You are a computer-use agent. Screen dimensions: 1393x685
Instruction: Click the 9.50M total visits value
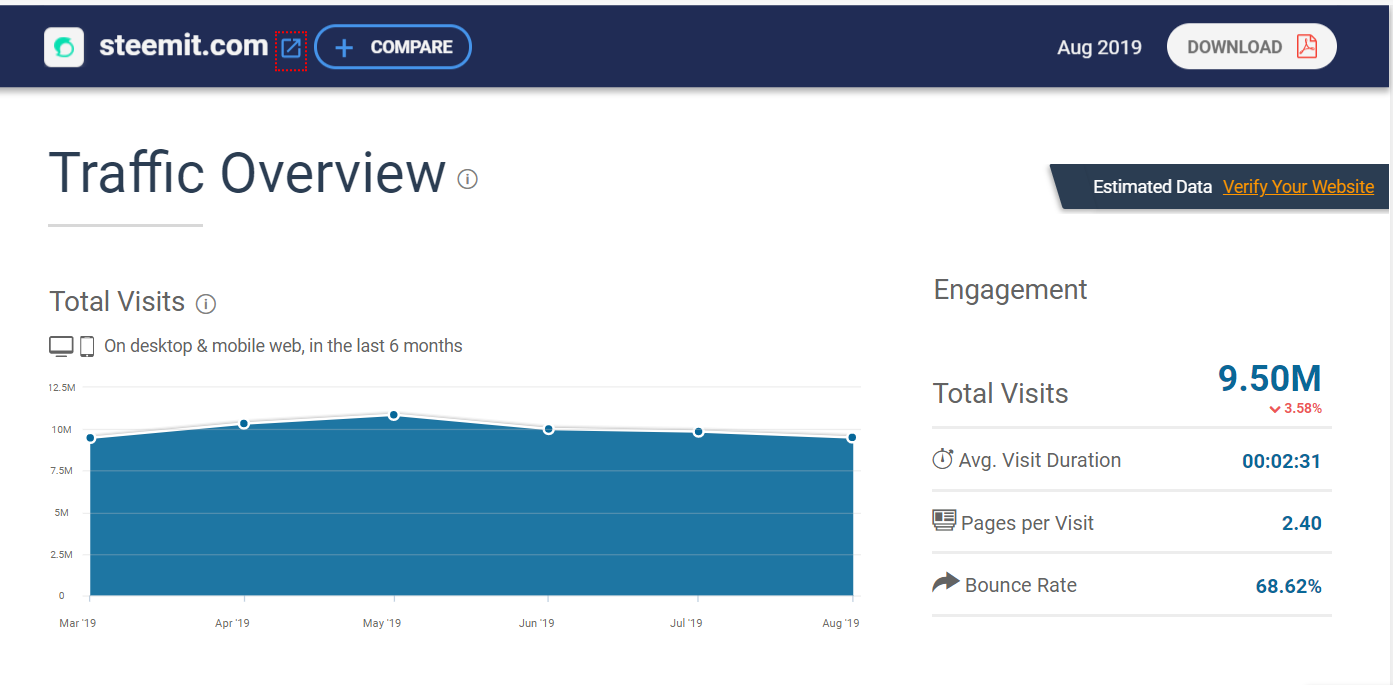(1270, 379)
